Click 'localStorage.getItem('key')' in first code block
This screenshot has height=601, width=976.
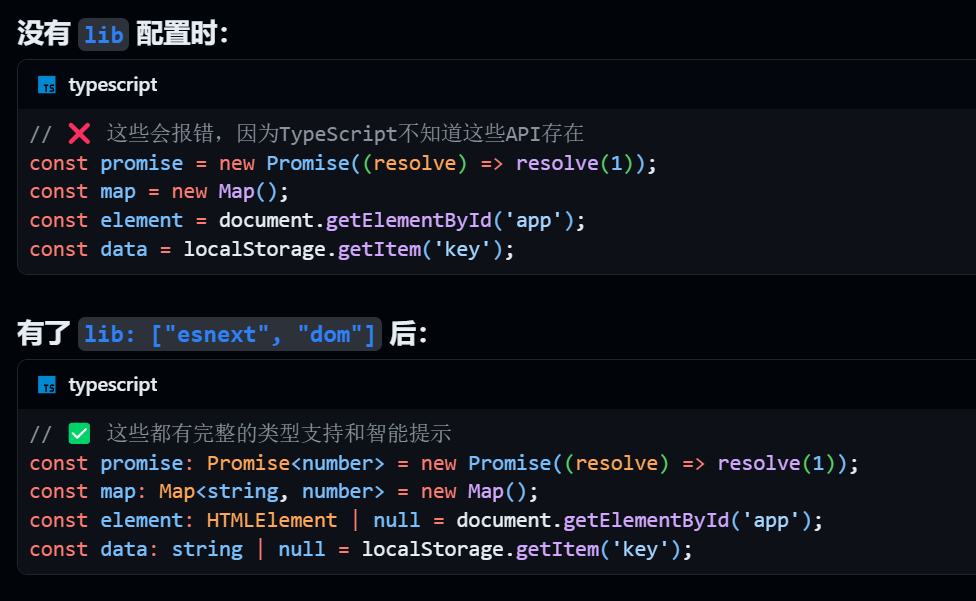pos(343,249)
